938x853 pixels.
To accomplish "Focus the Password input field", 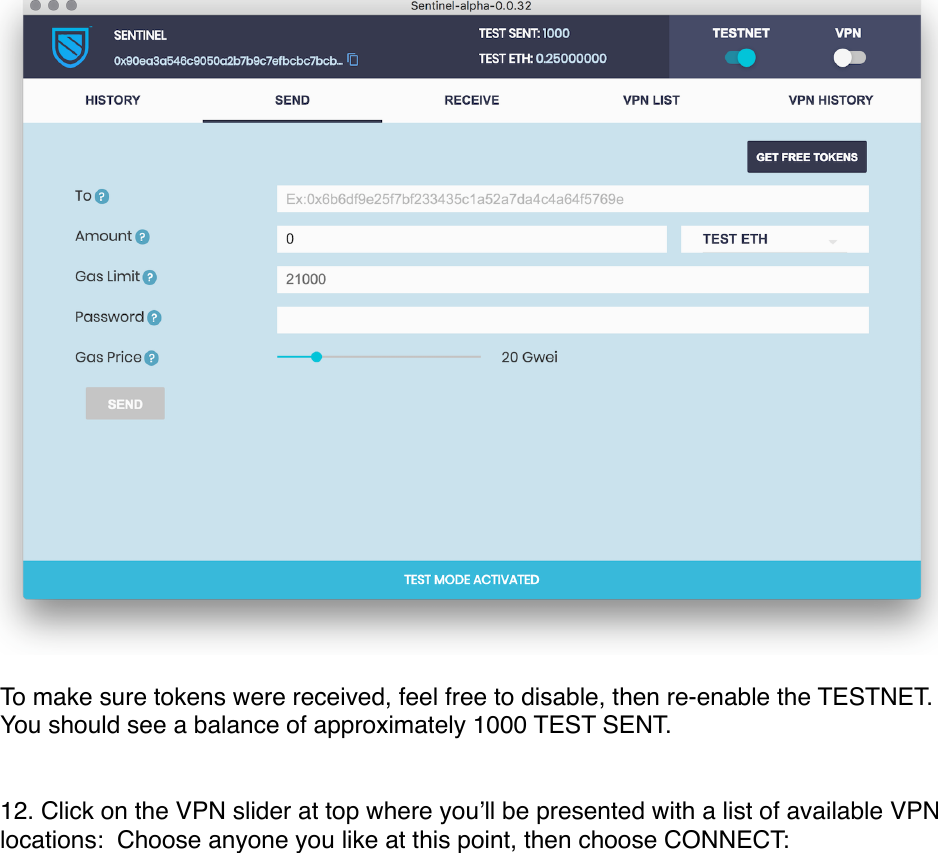I will pyautogui.click(x=572, y=320).
